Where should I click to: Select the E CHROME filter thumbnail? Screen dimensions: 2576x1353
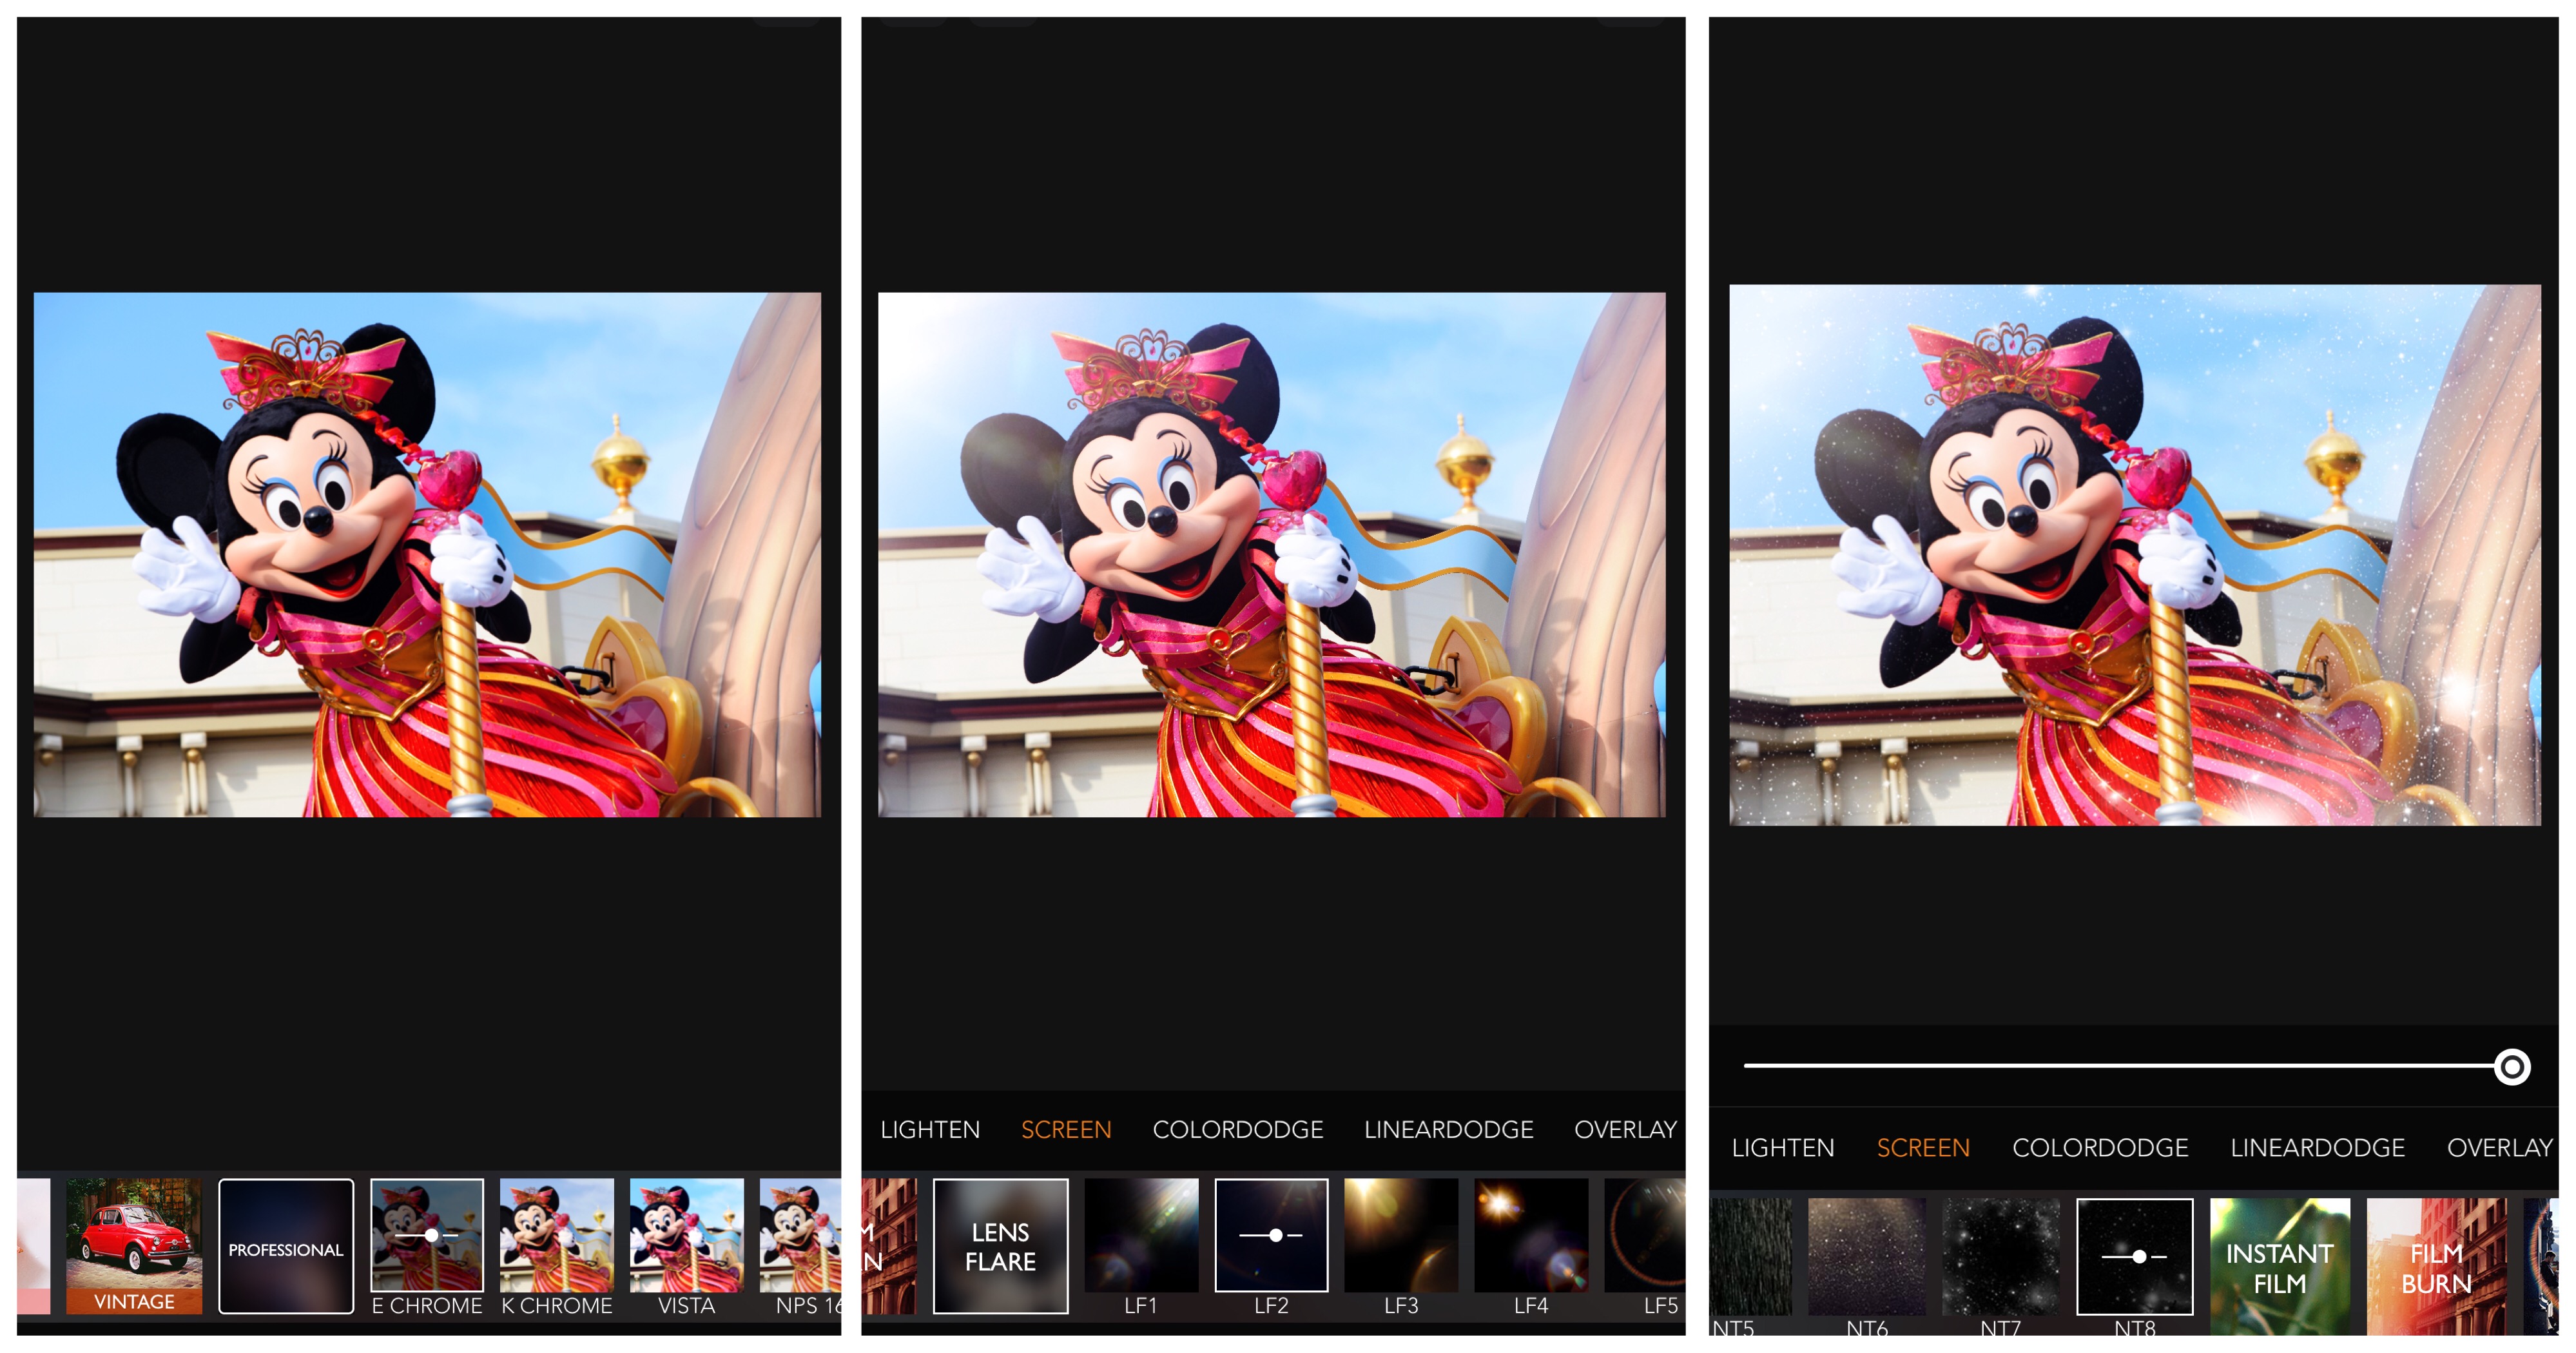[427, 1235]
